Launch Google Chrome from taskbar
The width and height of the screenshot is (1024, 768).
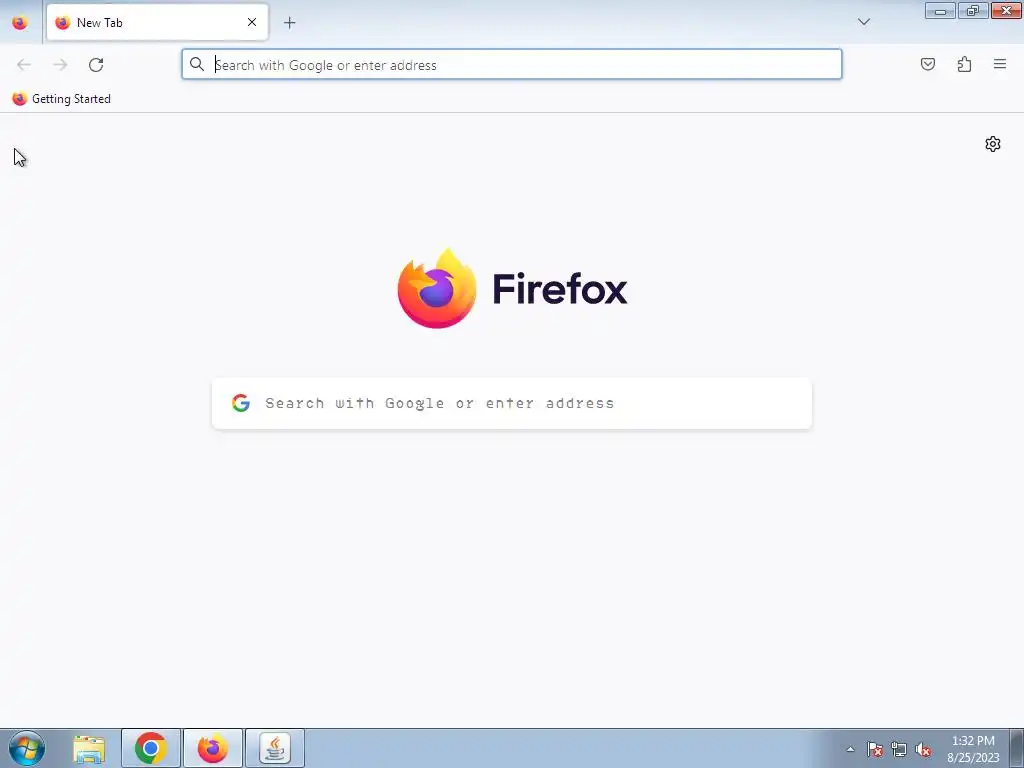click(x=151, y=748)
